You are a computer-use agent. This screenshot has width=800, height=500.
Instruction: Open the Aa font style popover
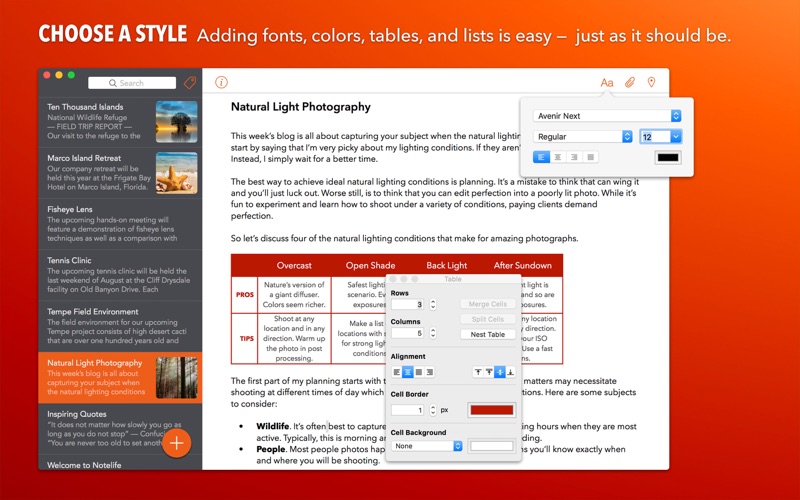coord(607,83)
